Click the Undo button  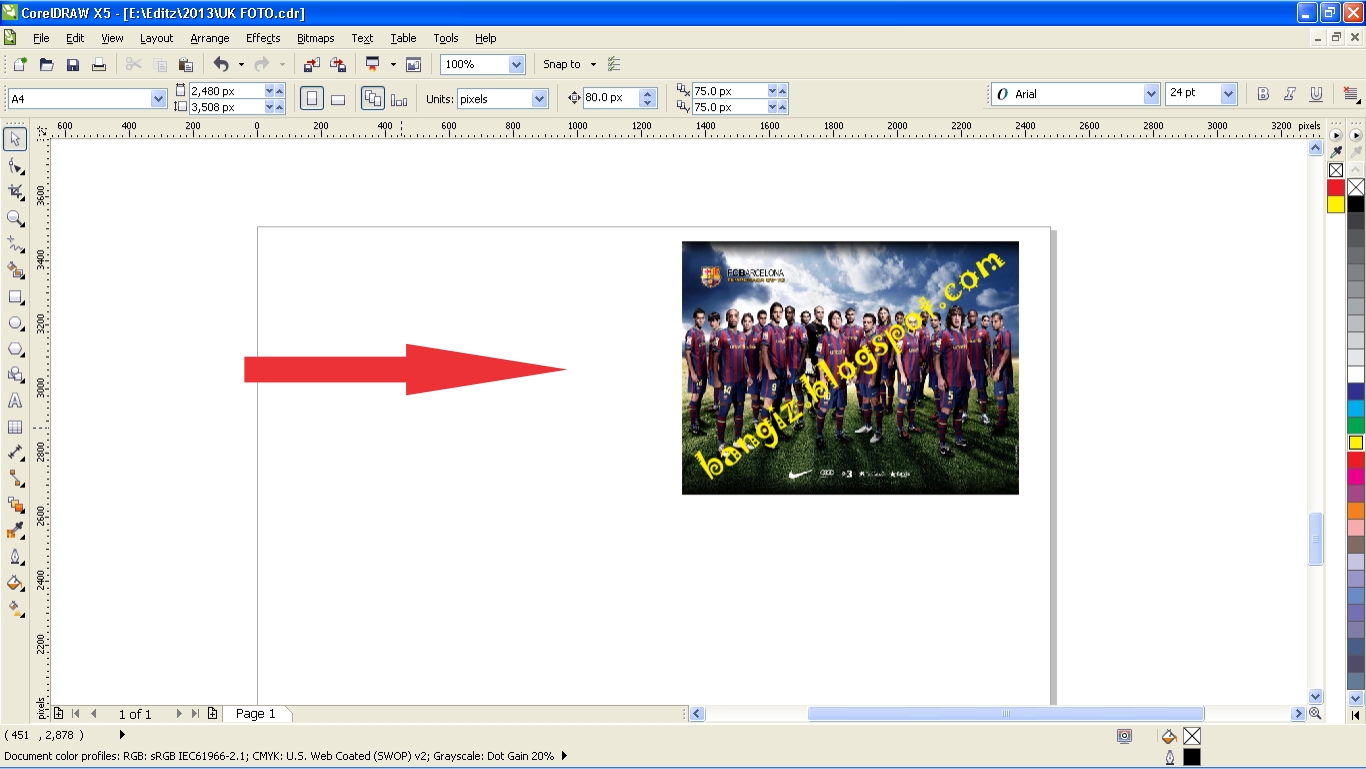[x=221, y=63]
